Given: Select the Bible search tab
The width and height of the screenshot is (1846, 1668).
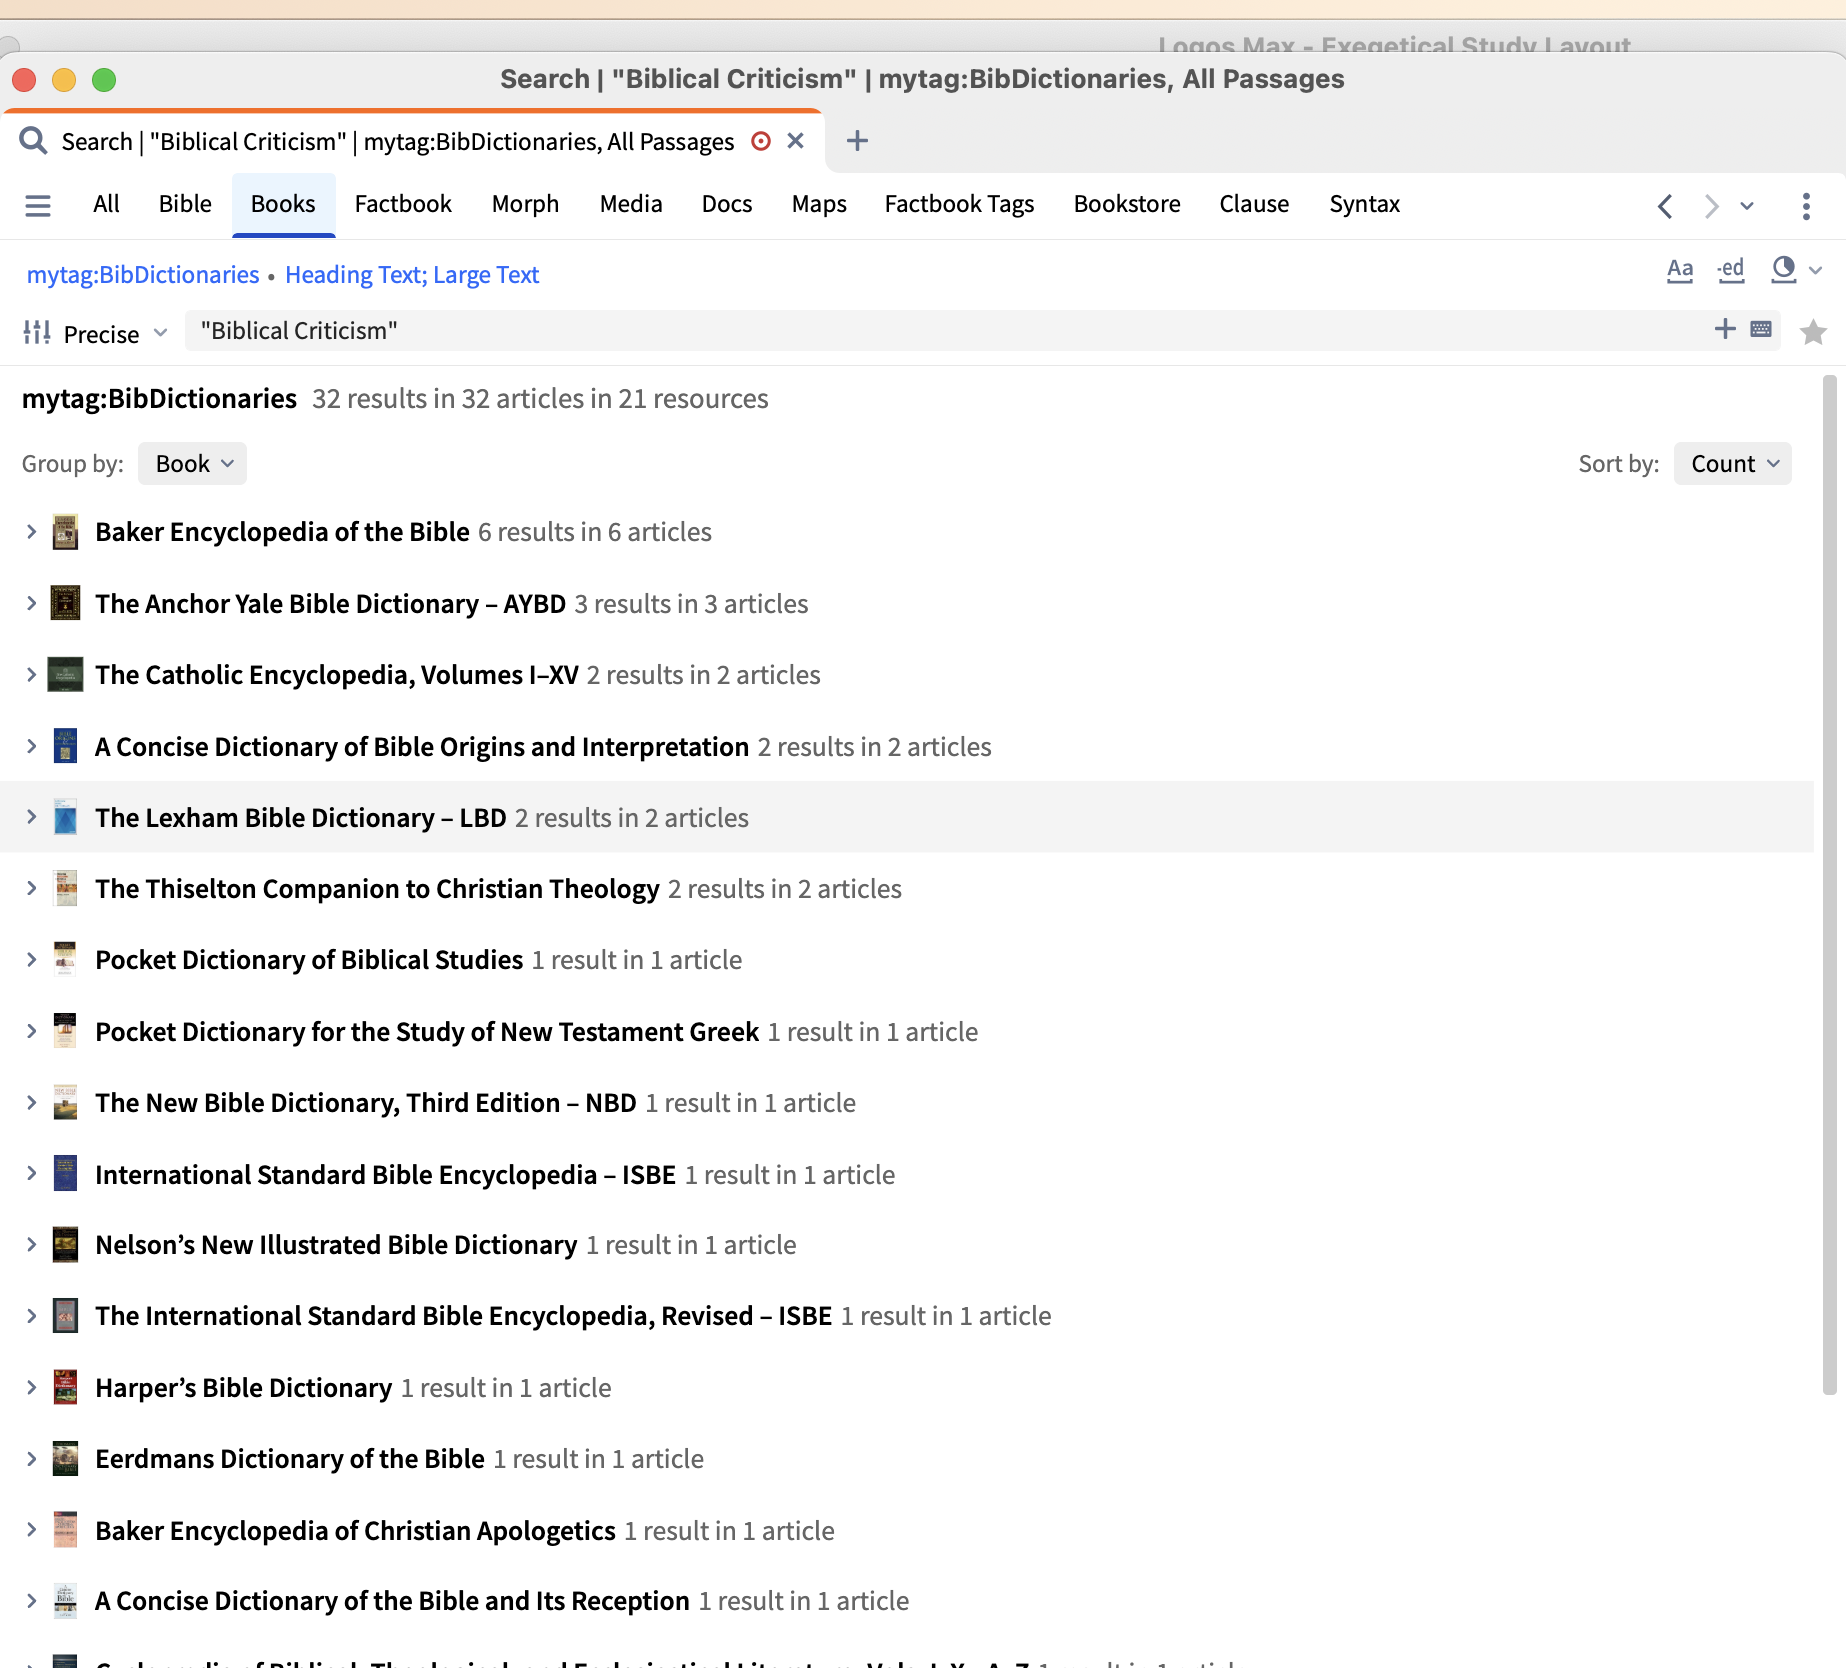Looking at the screenshot, I should tap(185, 204).
